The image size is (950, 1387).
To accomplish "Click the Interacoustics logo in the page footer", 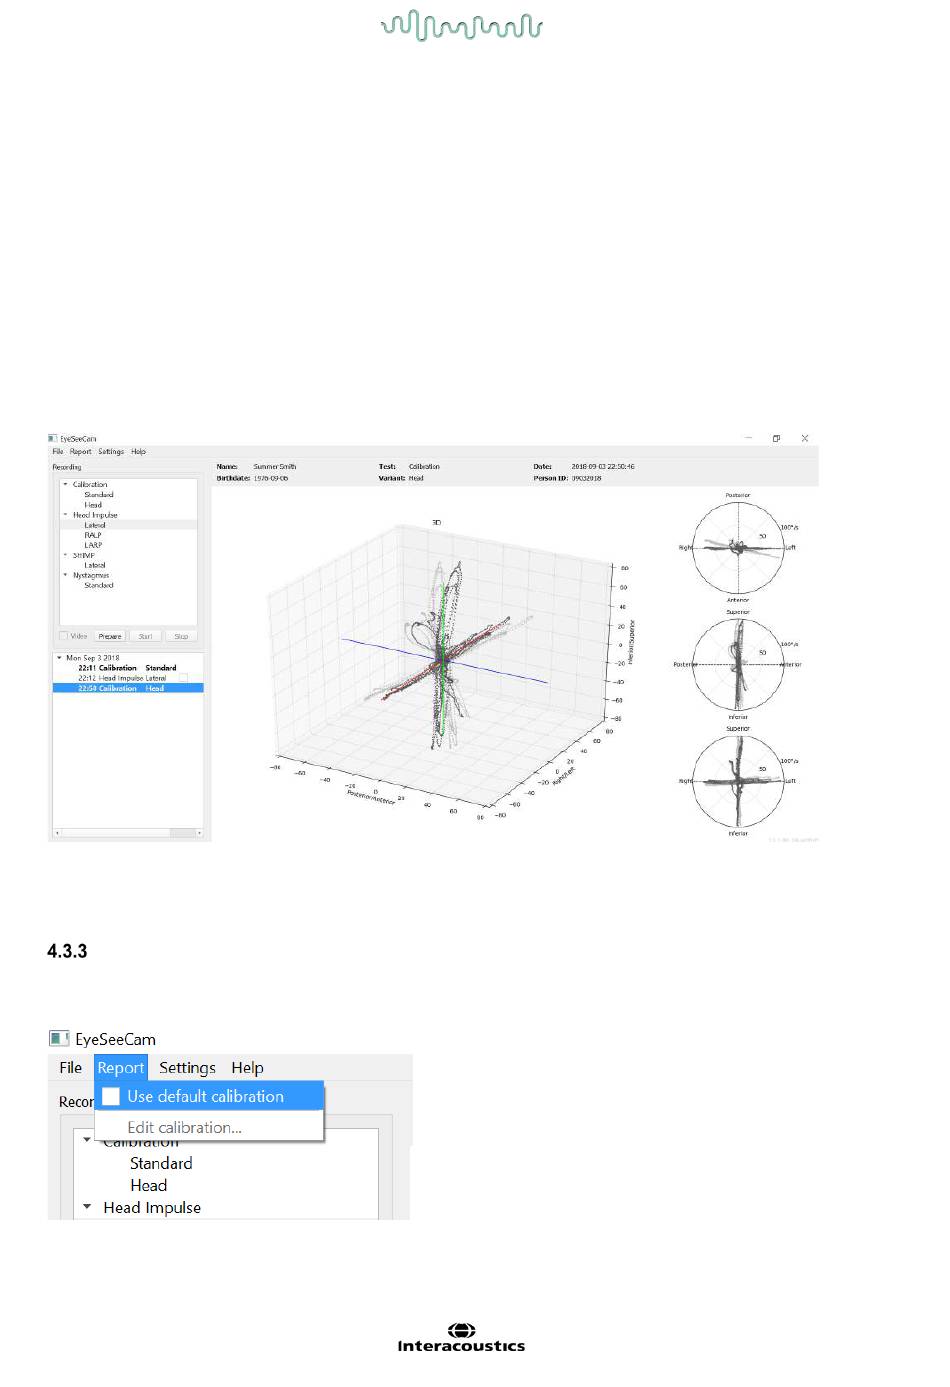I will tap(461, 1338).
